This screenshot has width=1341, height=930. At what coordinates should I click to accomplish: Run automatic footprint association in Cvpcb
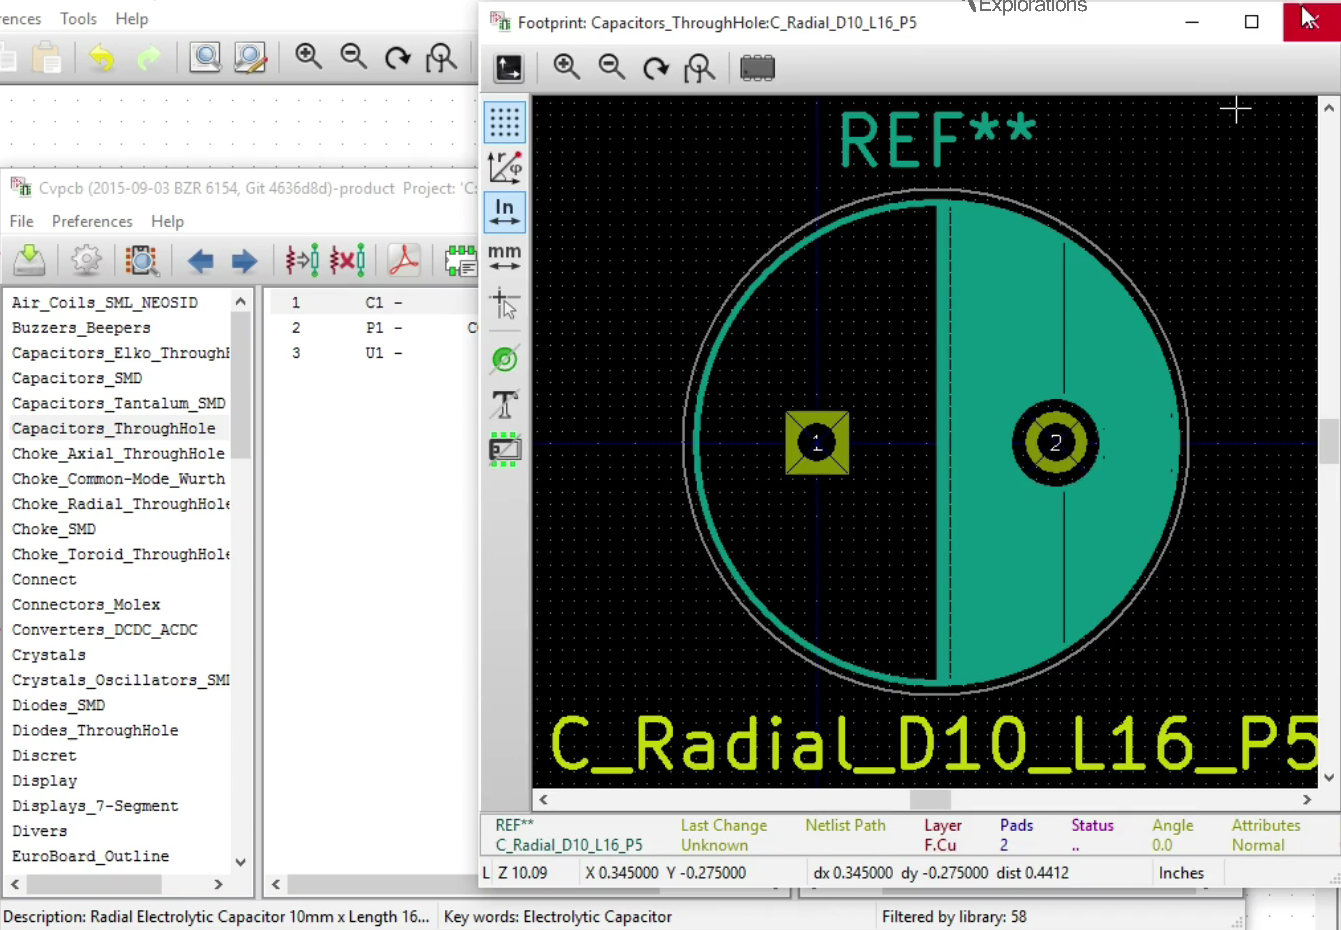[301, 260]
